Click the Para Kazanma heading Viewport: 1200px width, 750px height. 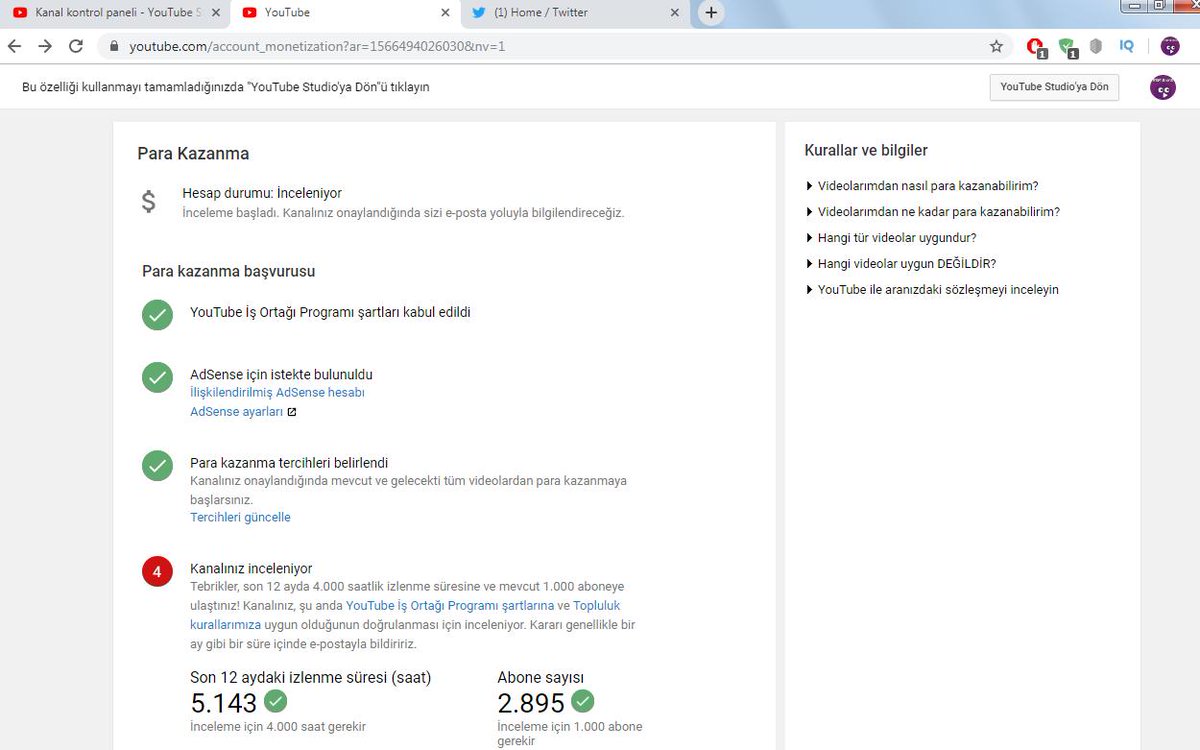click(x=193, y=154)
